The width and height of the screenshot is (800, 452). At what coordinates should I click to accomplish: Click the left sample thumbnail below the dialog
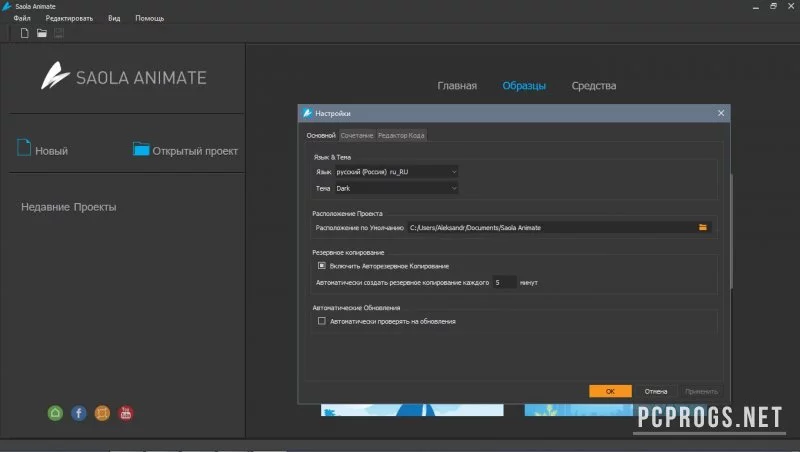[x=412, y=410]
